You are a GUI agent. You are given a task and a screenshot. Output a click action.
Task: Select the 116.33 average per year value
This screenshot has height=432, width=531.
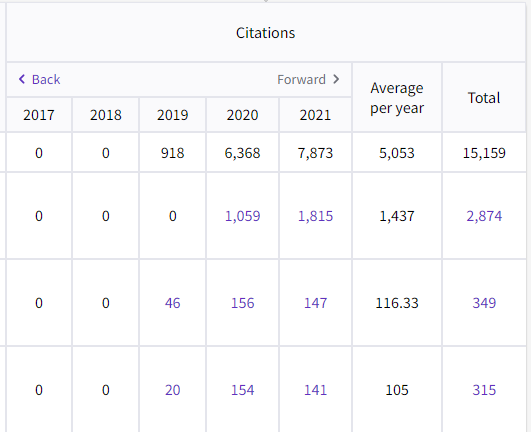tap(397, 303)
